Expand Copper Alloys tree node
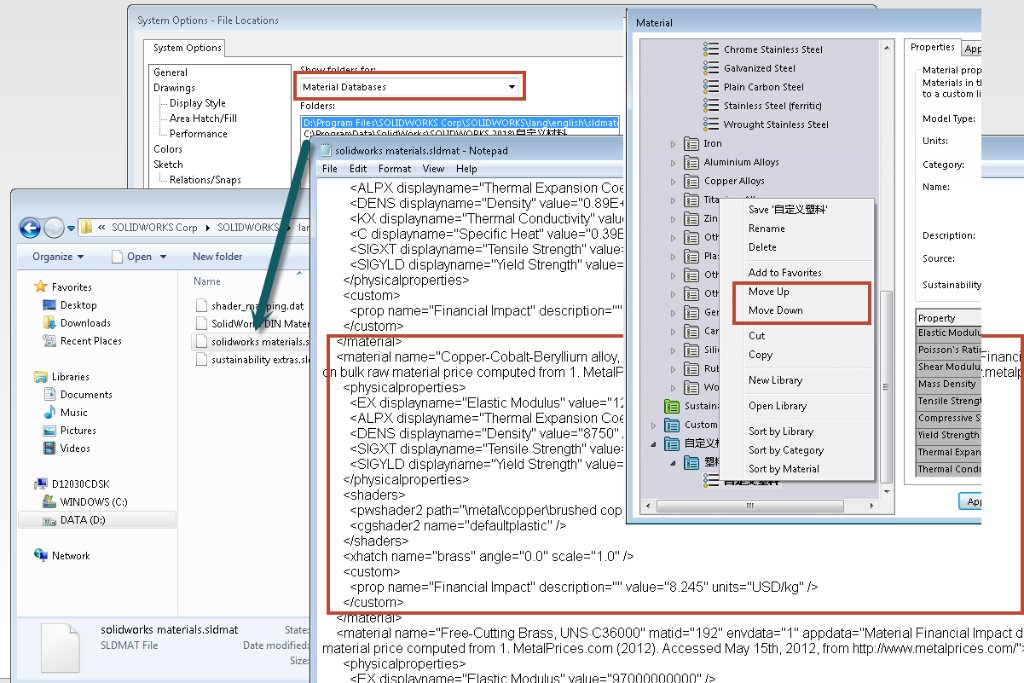 click(x=673, y=182)
